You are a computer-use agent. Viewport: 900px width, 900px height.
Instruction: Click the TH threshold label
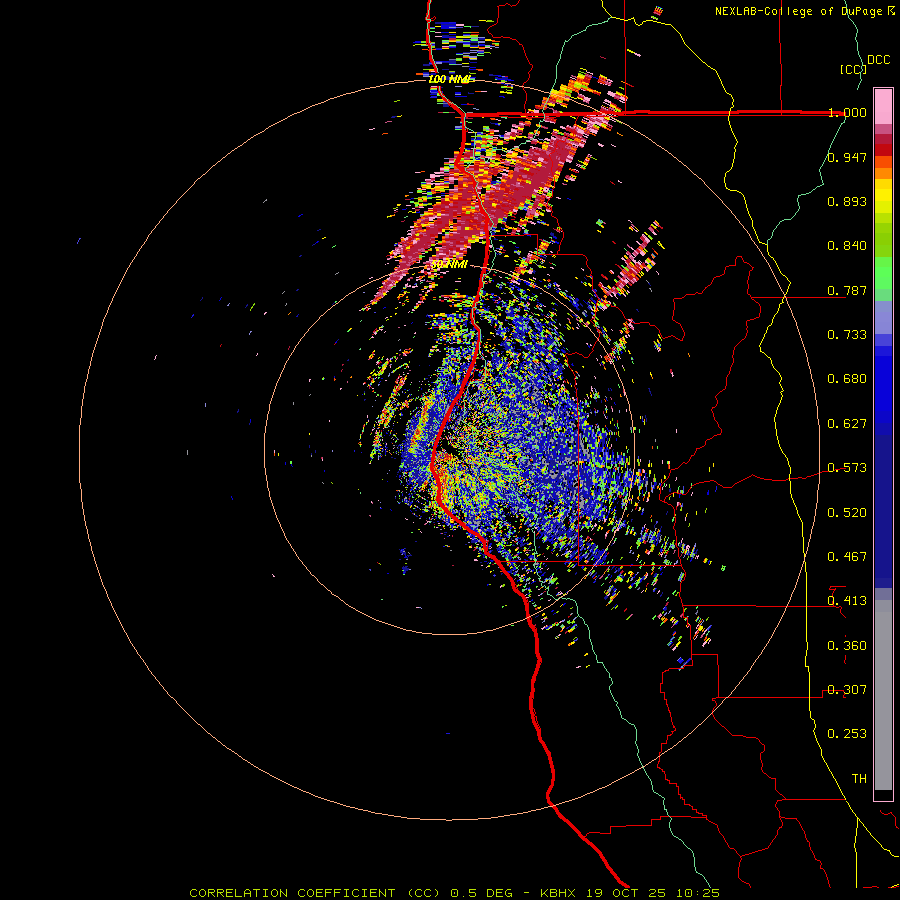click(x=859, y=779)
